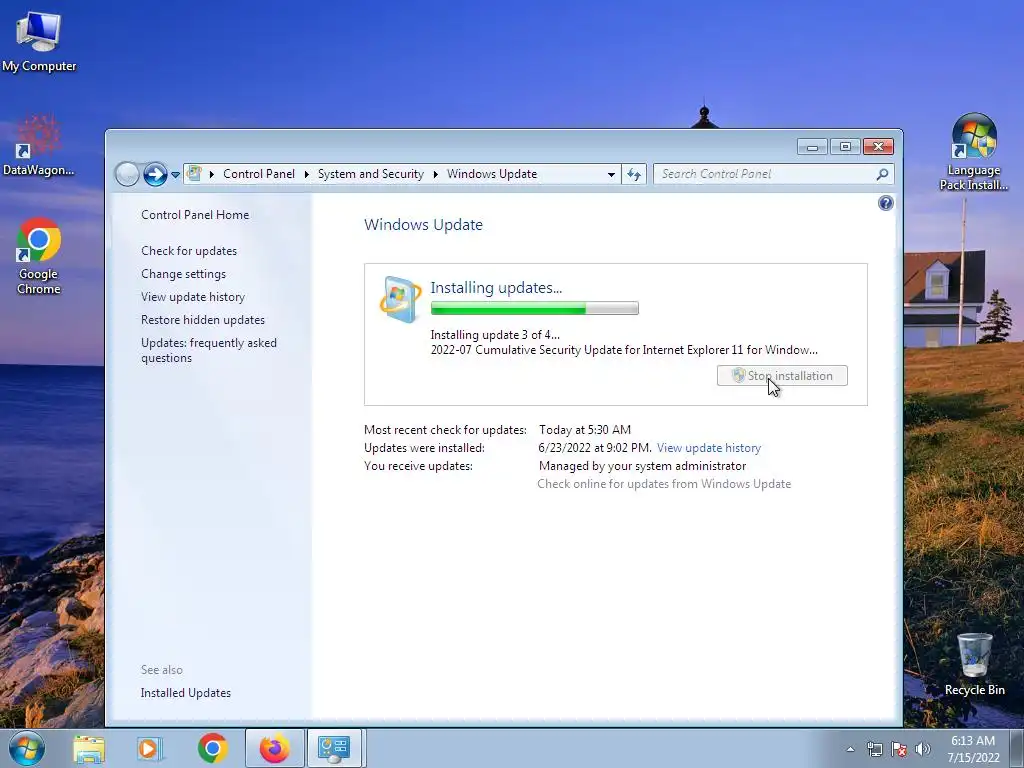Select Control Panel taskbar button
The image size is (1024, 768).
tap(334, 748)
